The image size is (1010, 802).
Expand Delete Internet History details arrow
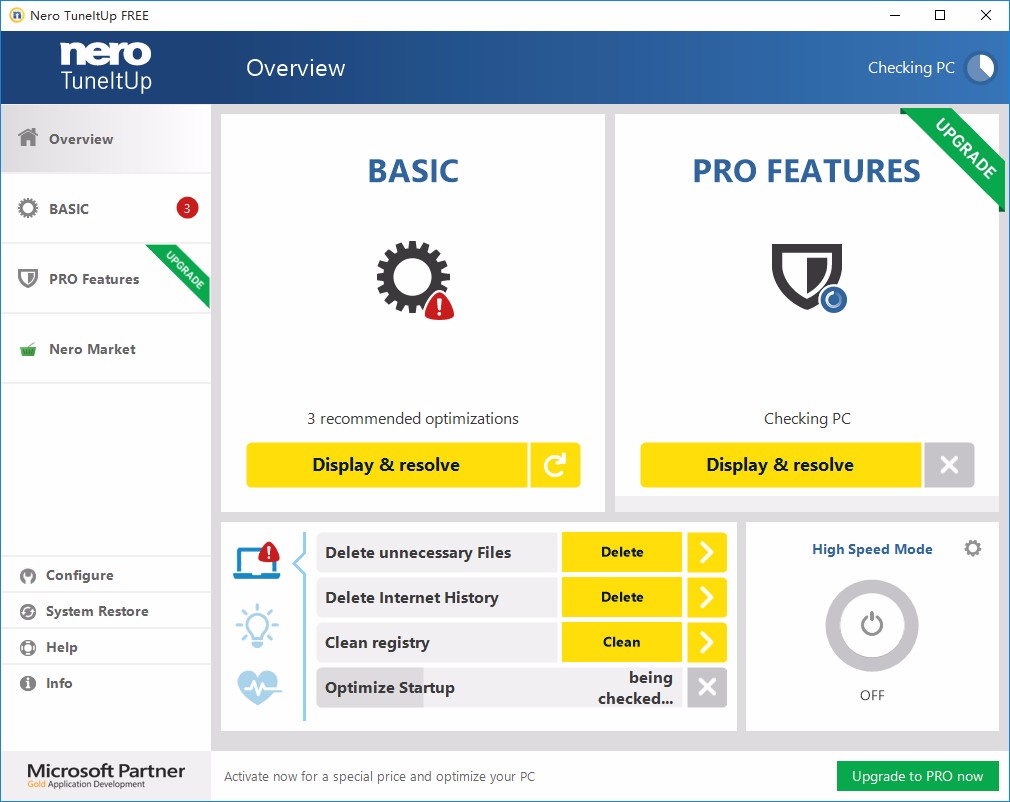(707, 597)
